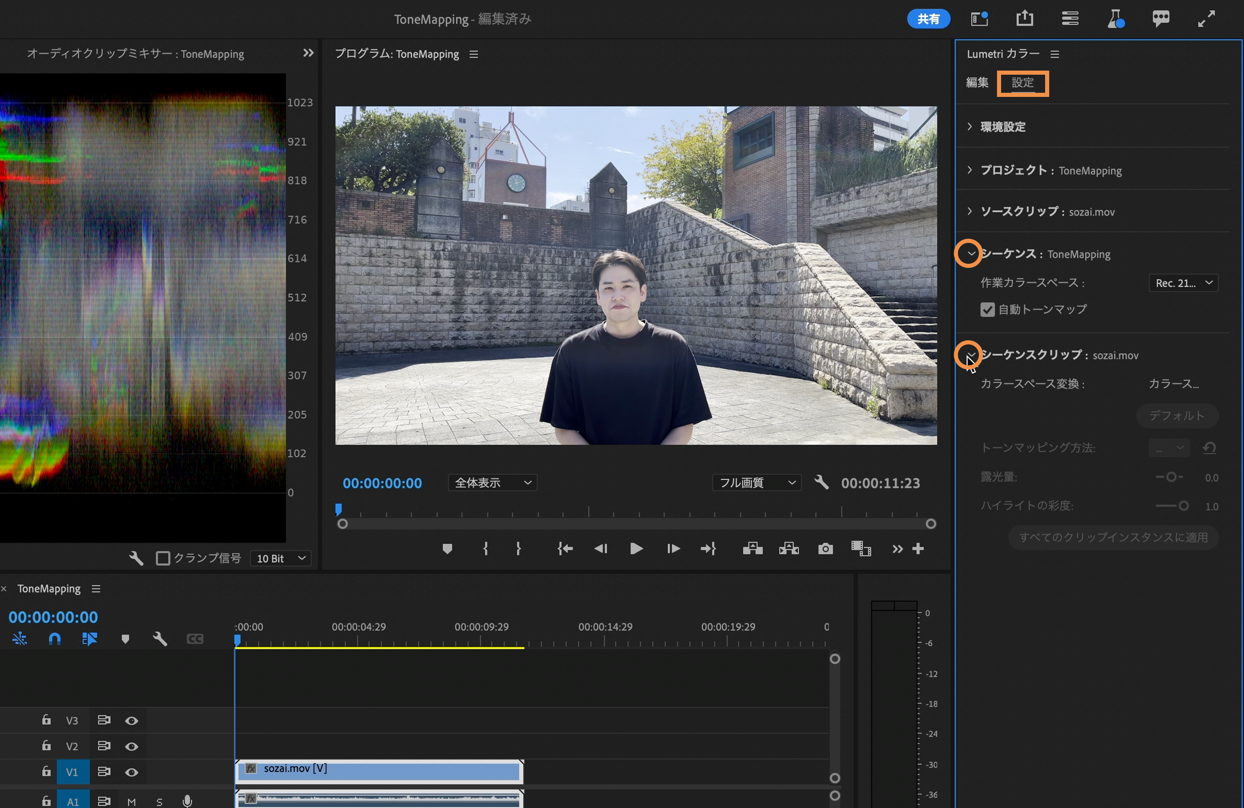Open the 作業カラースペース Rec. 21 dropdown

tap(1183, 283)
